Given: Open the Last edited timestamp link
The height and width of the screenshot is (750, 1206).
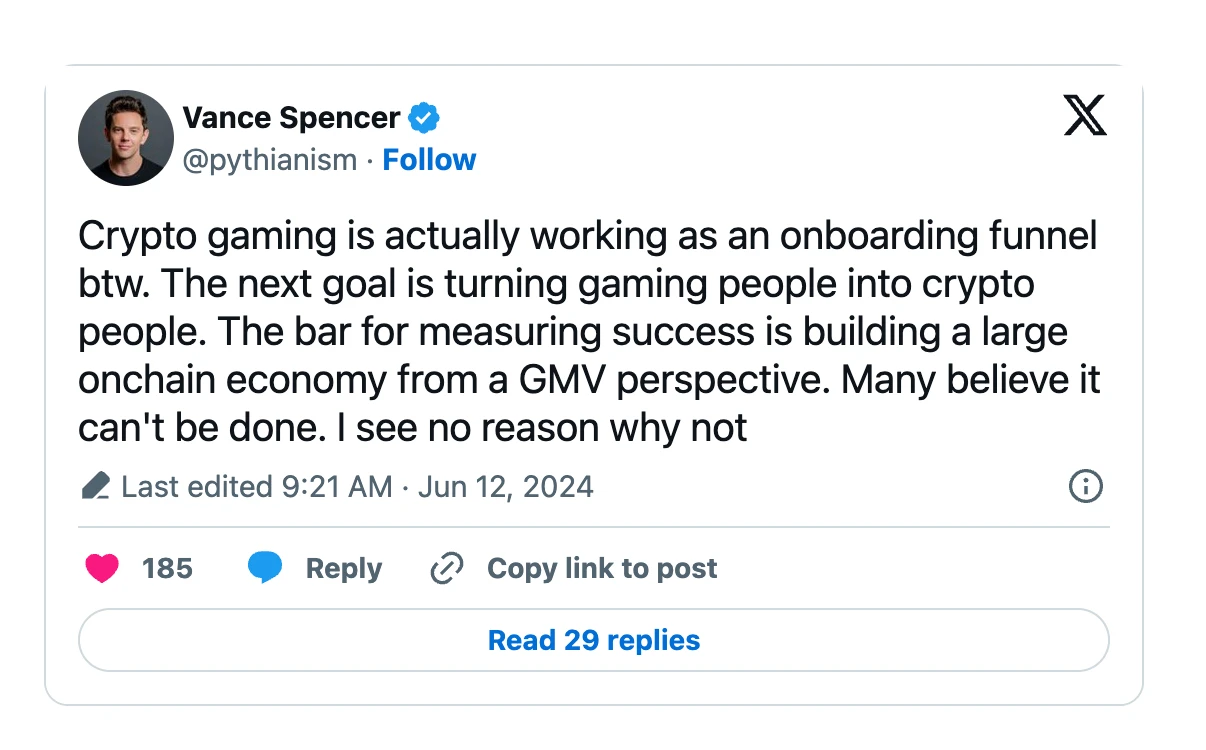Looking at the screenshot, I should [x=357, y=487].
